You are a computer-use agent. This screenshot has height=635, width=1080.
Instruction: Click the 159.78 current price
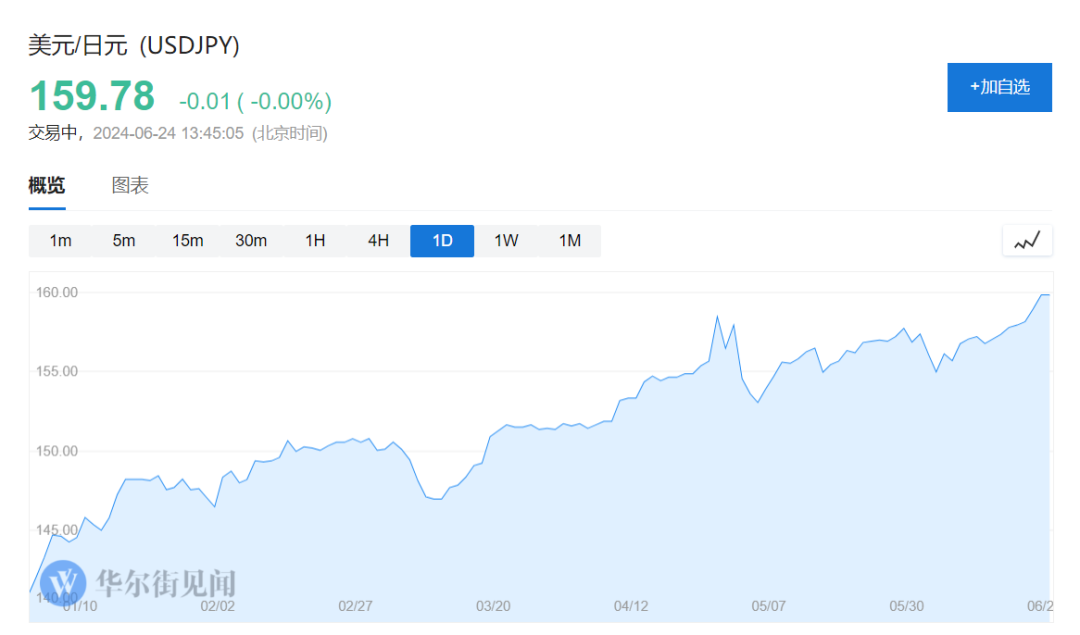pyautogui.click(x=92, y=96)
